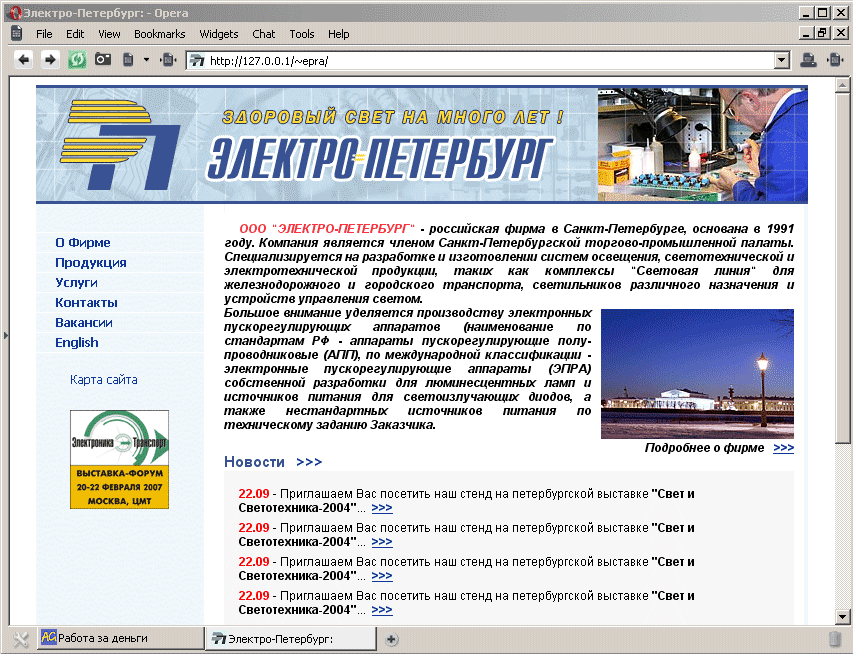Click the St. Petersburg night photo
This screenshot has height=654, width=853.
[x=697, y=374]
